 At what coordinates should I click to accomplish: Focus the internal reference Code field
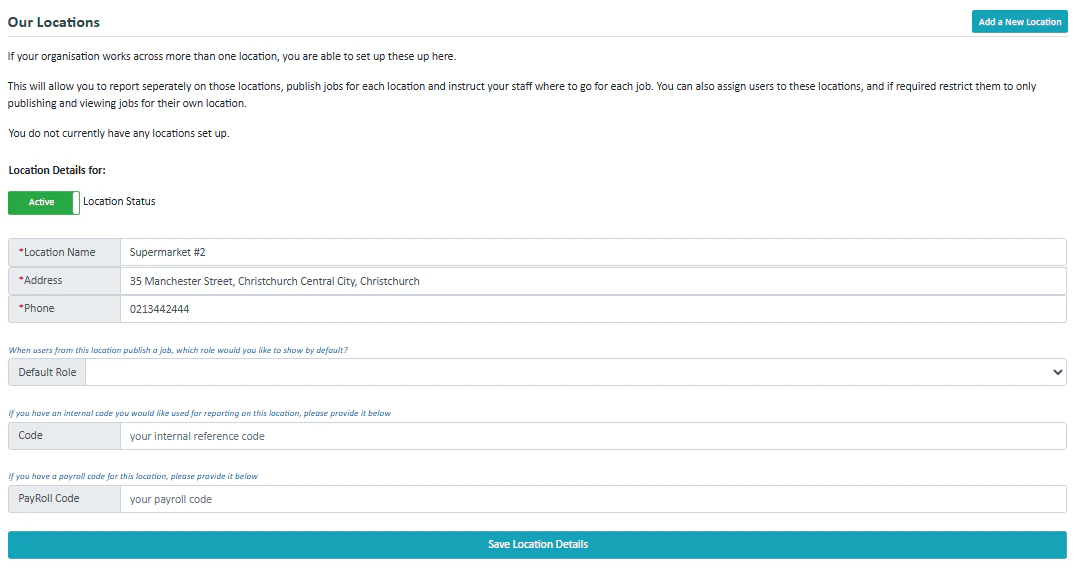point(593,436)
